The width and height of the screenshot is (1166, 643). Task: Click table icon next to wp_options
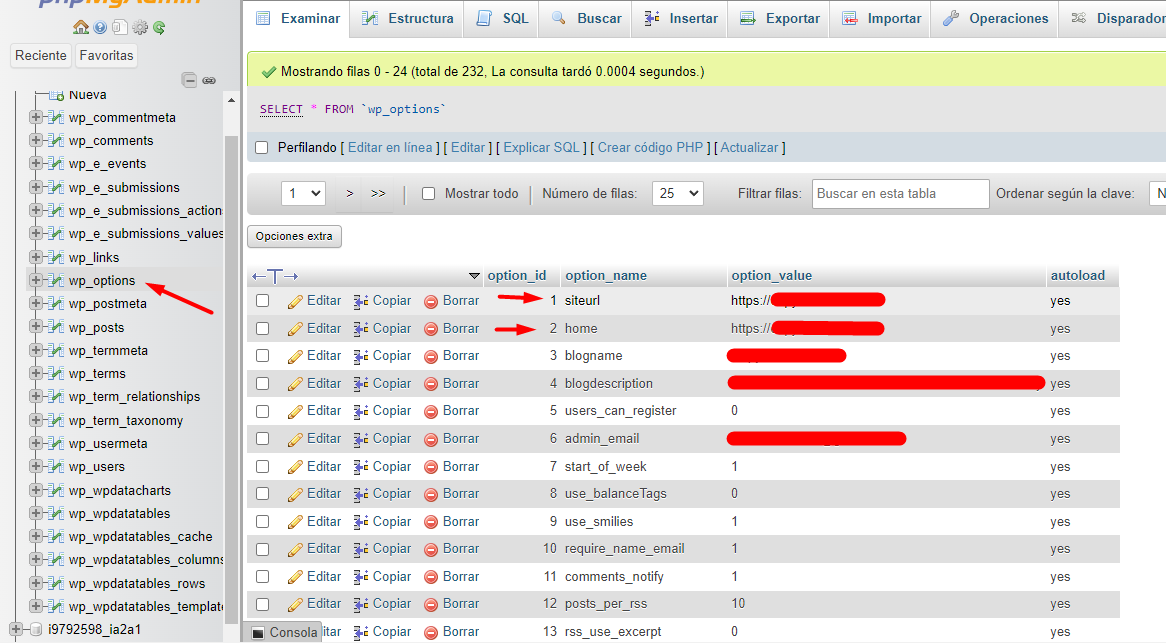[x=56, y=280]
